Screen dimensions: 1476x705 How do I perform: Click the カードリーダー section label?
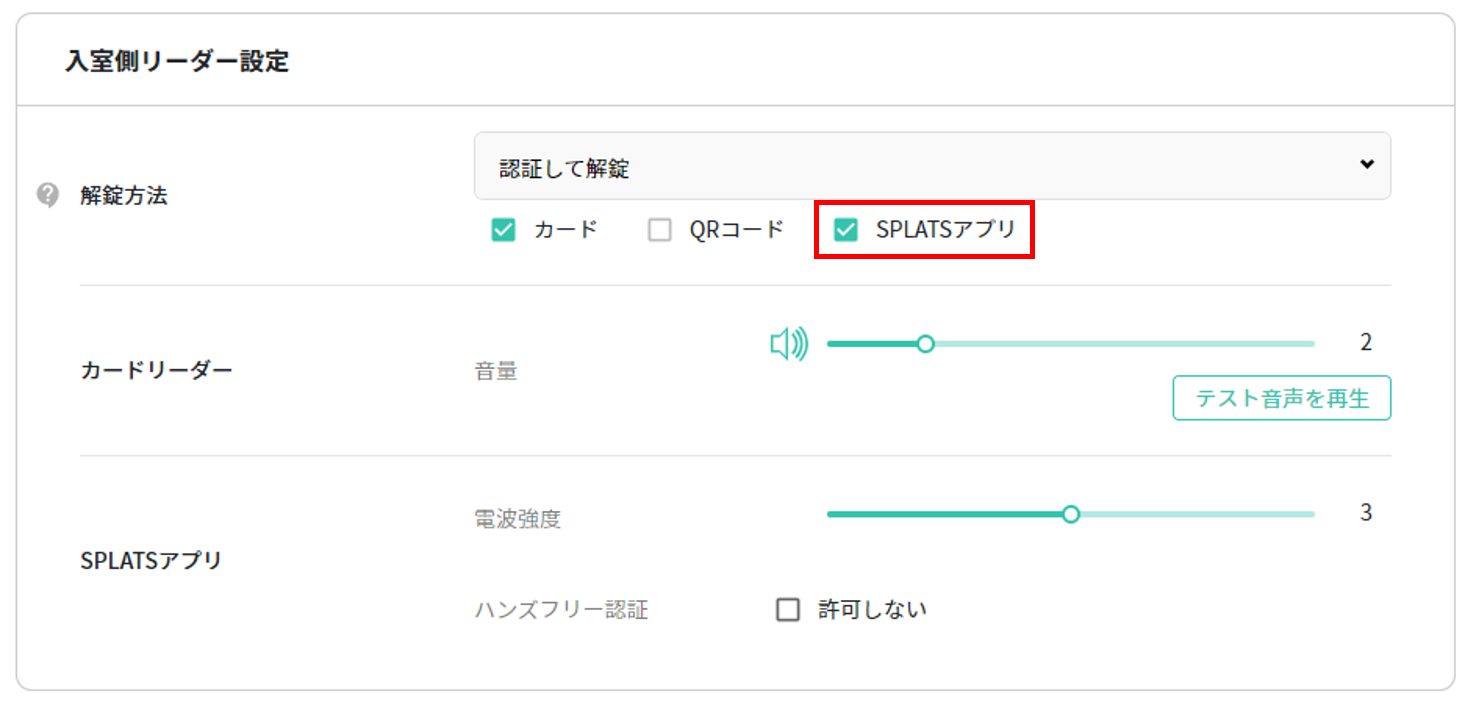click(156, 370)
